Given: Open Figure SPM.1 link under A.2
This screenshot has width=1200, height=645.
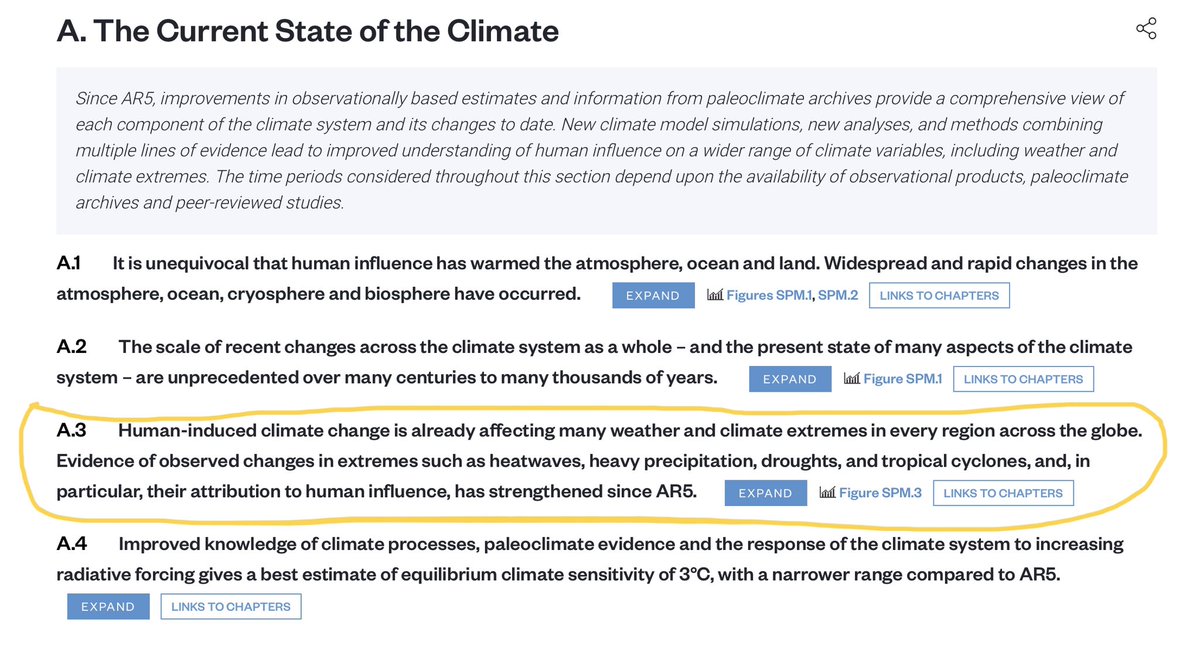Looking at the screenshot, I should tap(903, 379).
